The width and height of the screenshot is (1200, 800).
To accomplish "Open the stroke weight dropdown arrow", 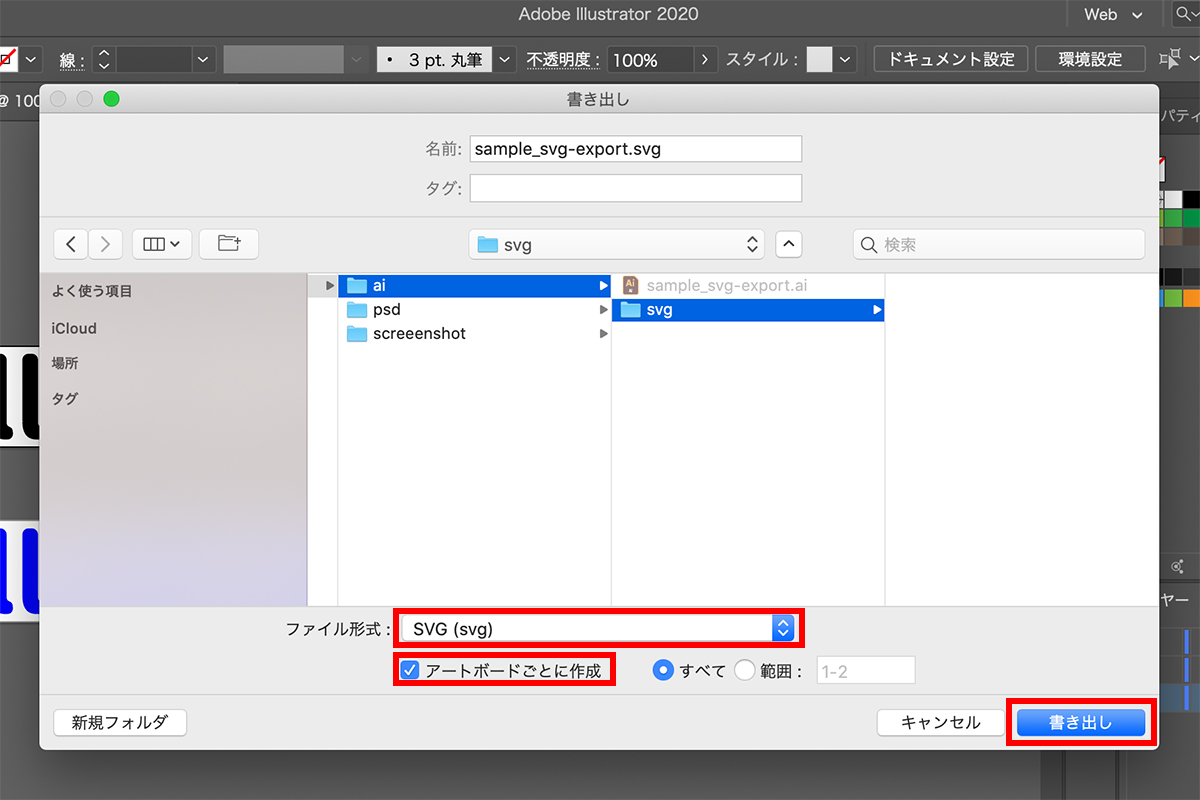I will coord(204,60).
